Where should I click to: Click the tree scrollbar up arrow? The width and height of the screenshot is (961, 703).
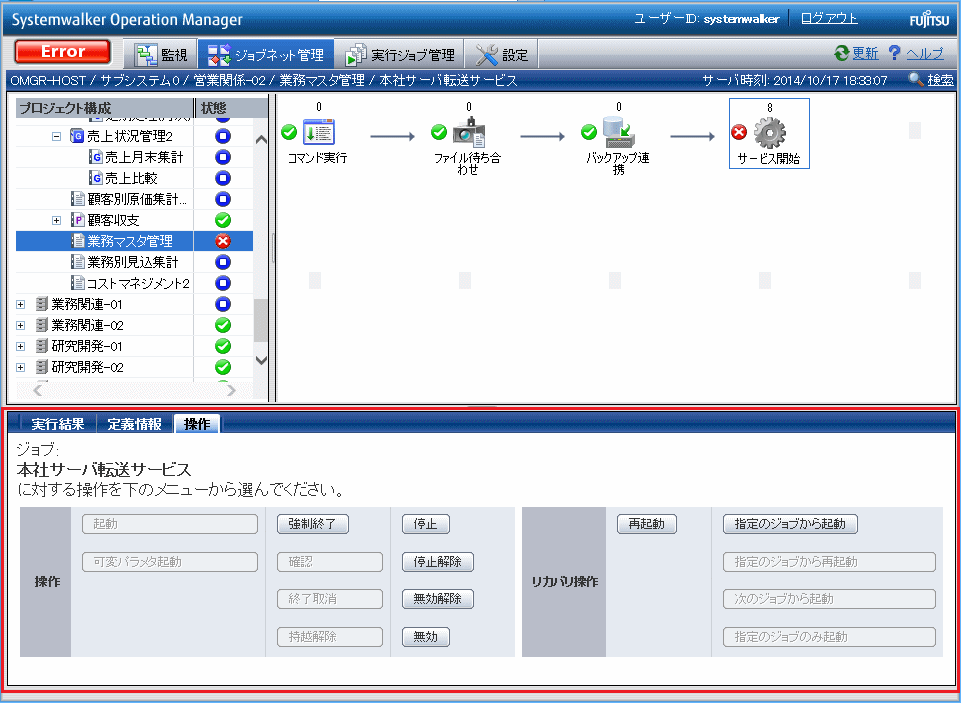pos(261,140)
